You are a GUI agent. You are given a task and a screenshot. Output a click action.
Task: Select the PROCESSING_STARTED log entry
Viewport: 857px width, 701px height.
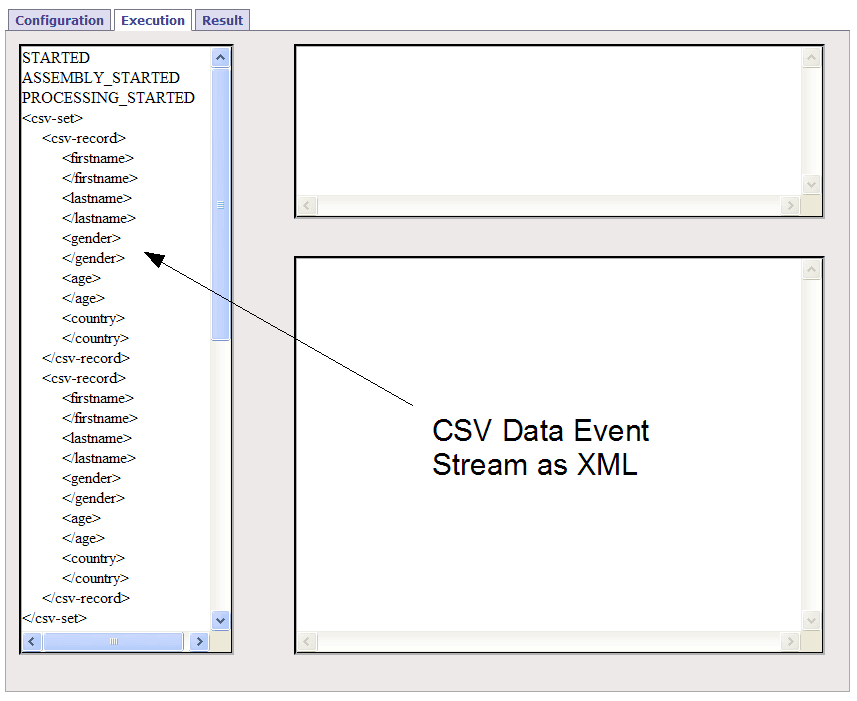107,98
